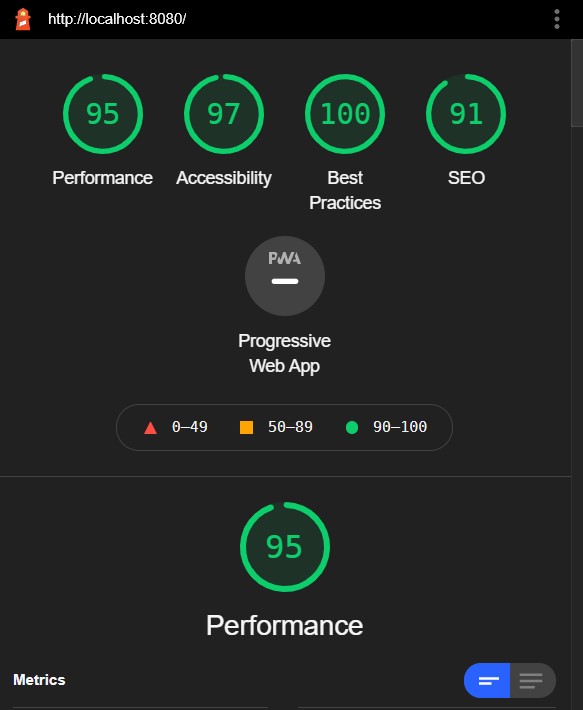Click the Performance label under the gauge

point(103,178)
